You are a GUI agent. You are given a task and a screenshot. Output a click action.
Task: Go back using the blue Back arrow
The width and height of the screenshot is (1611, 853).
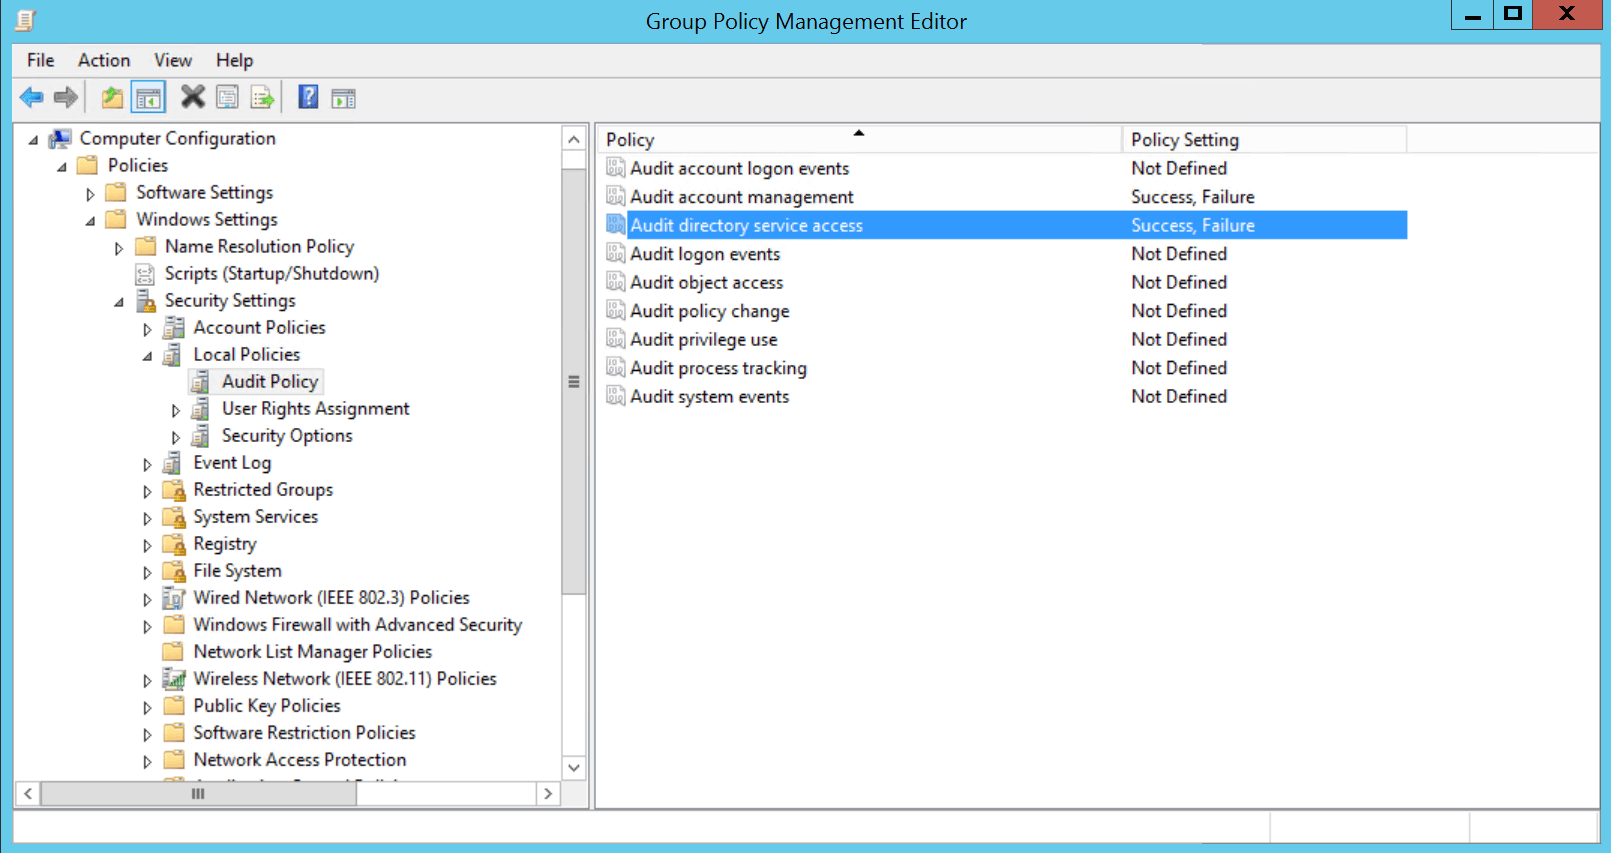pyautogui.click(x=31, y=97)
